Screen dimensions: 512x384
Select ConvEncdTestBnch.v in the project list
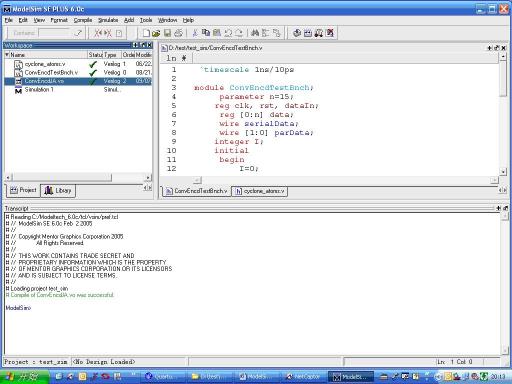coord(51,73)
